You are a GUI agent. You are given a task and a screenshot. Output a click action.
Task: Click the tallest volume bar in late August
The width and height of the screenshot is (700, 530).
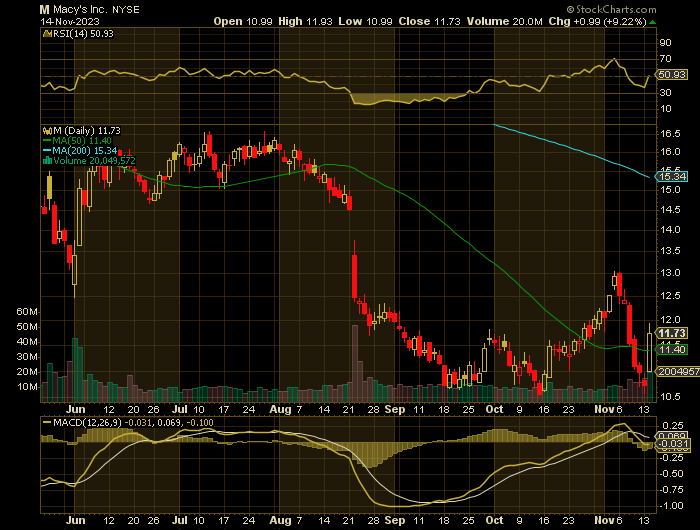pos(355,363)
